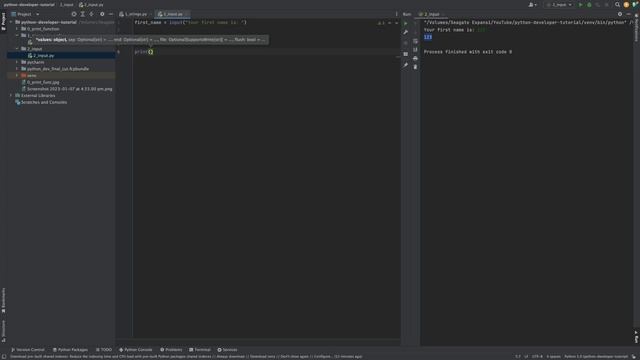Expand the python_dev_final_cut bundle folder
Screen dimensions: 640x360
pyautogui.click(x=17, y=69)
